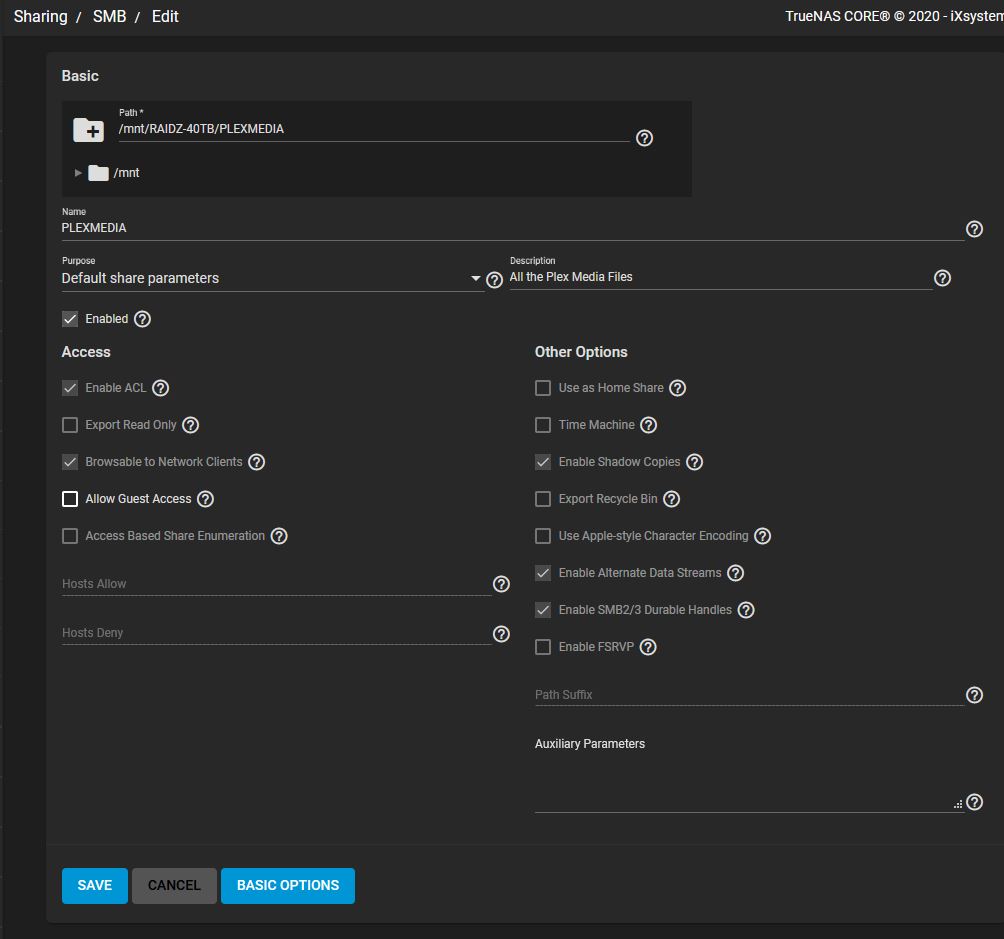Click the add folder icon beside Path
This screenshot has height=939, width=1004.
pos(88,130)
